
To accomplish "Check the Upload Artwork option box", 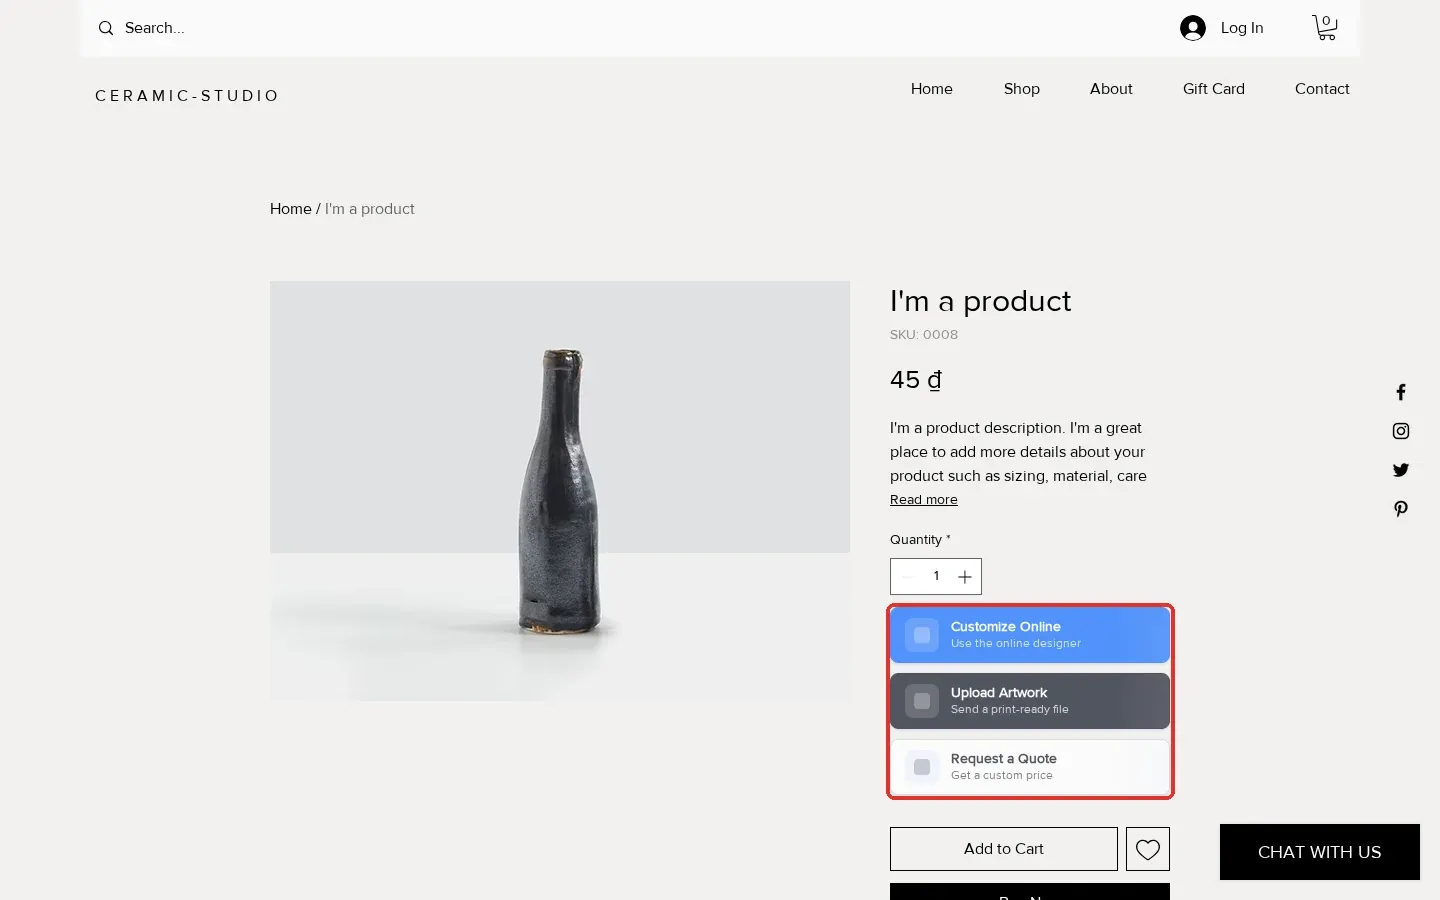I will [x=922, y=701].
